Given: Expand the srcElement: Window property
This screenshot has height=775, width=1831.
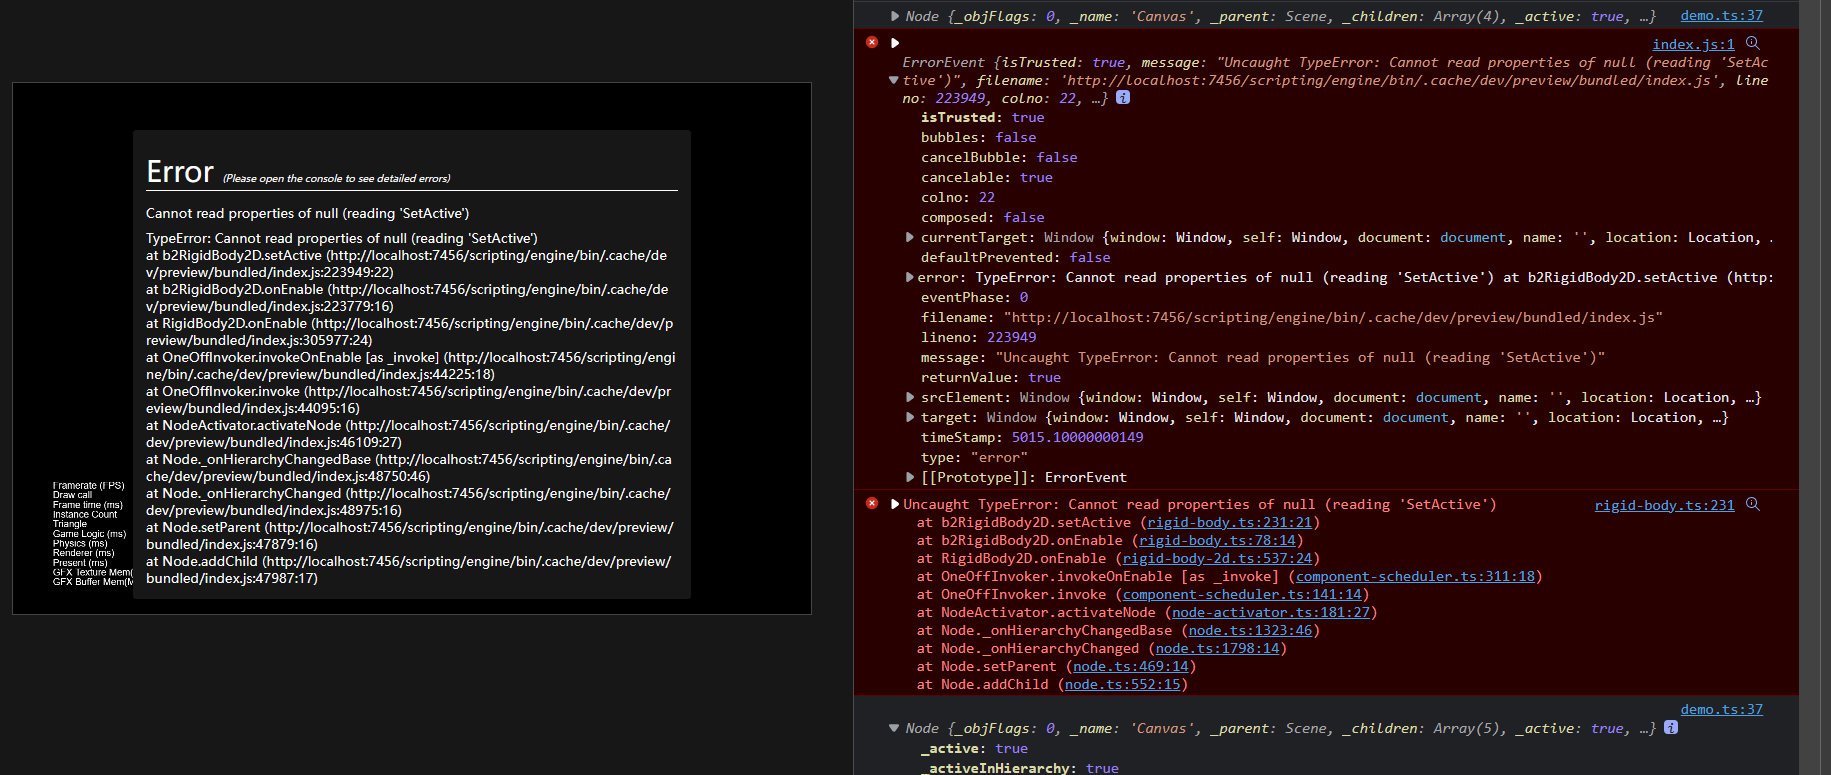Looking at the screenshot, I should tap(910, 397).
